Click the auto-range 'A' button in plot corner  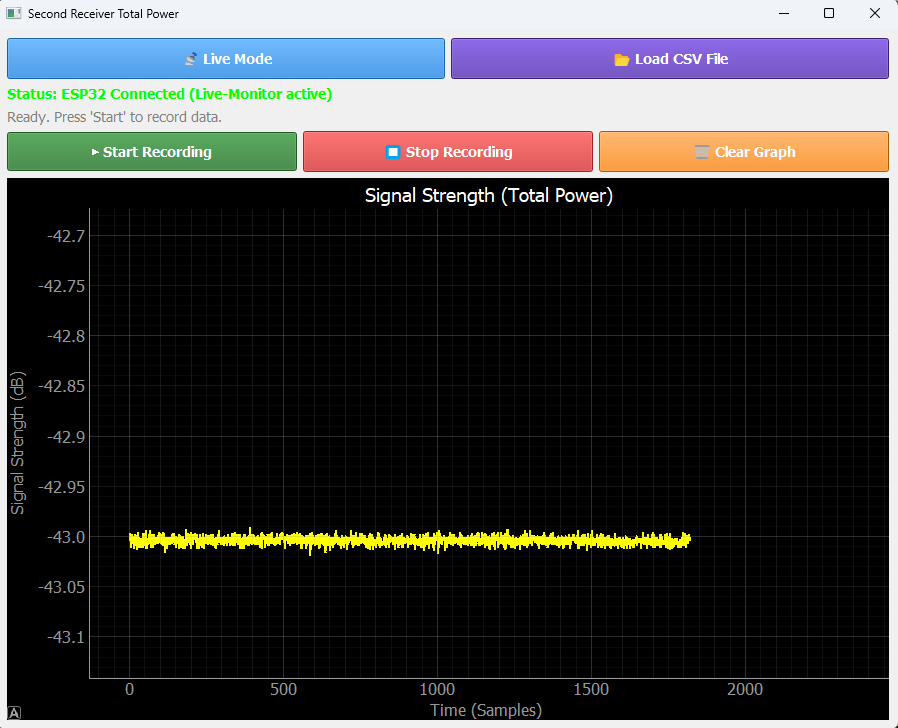[14, 713]
